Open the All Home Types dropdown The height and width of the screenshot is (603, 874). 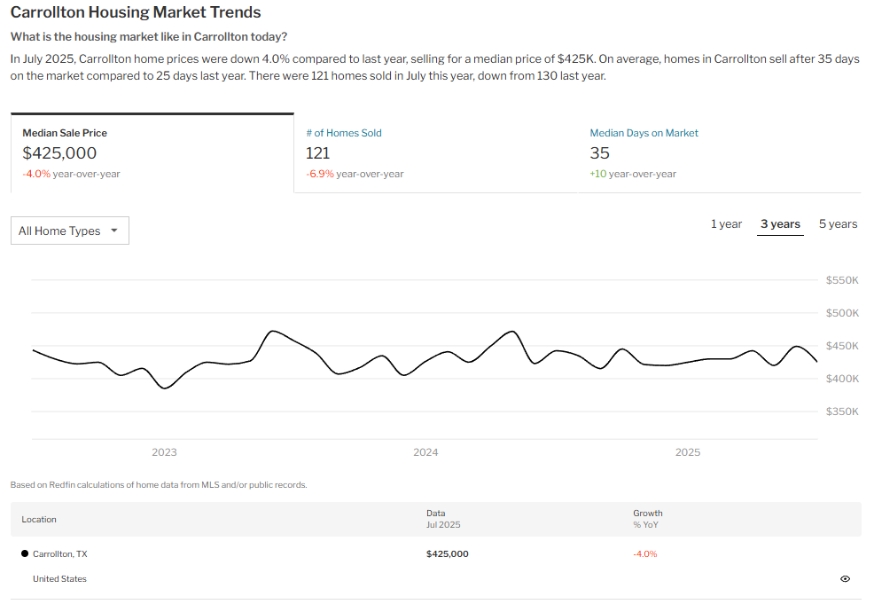click(70, 231)
